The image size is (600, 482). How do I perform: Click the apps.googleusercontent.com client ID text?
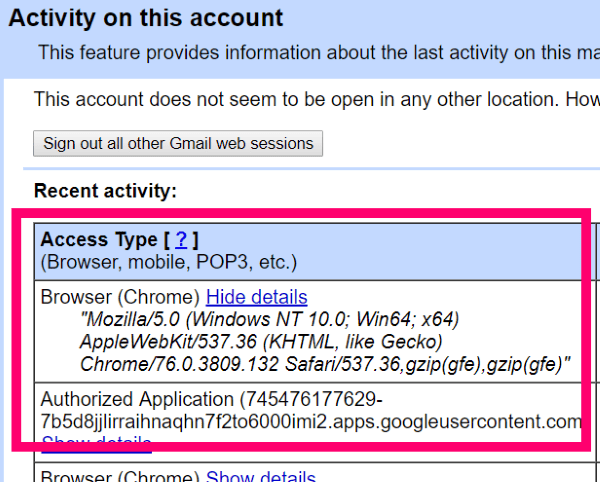click(x=311, y=422)
